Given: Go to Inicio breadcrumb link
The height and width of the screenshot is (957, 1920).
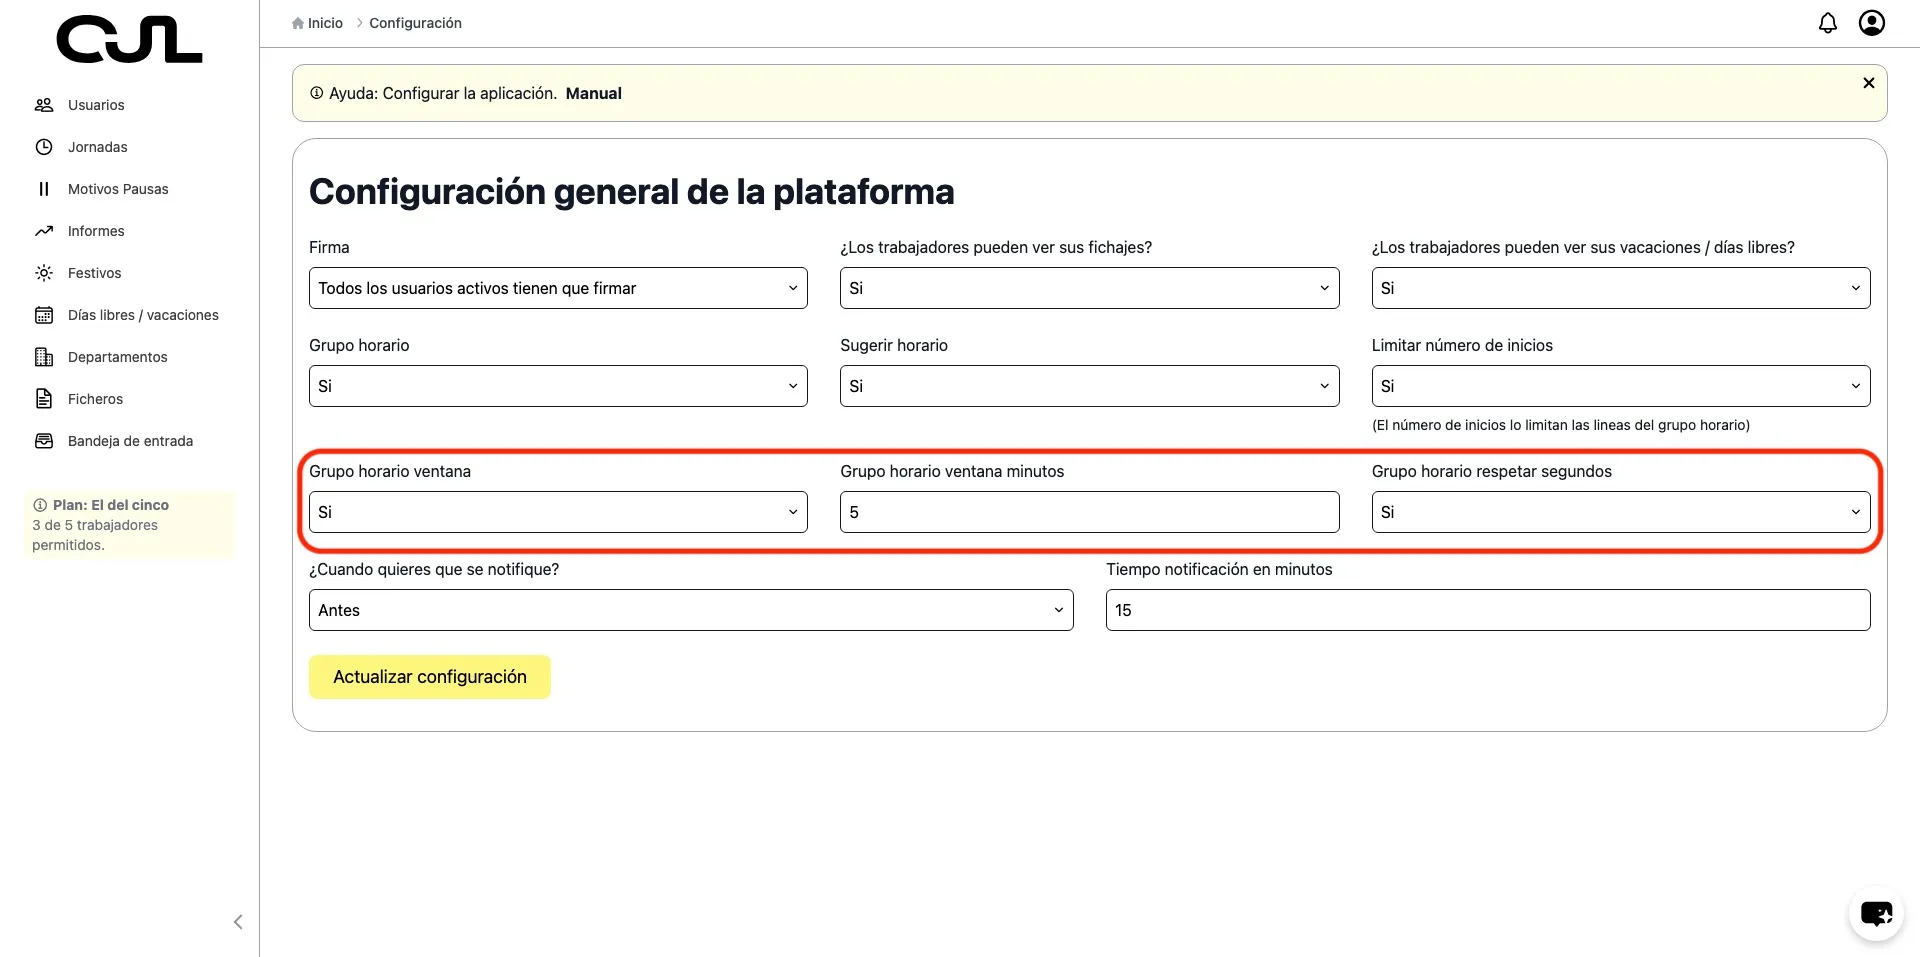Looking at the screenshot, I should [x=325, y=23].
